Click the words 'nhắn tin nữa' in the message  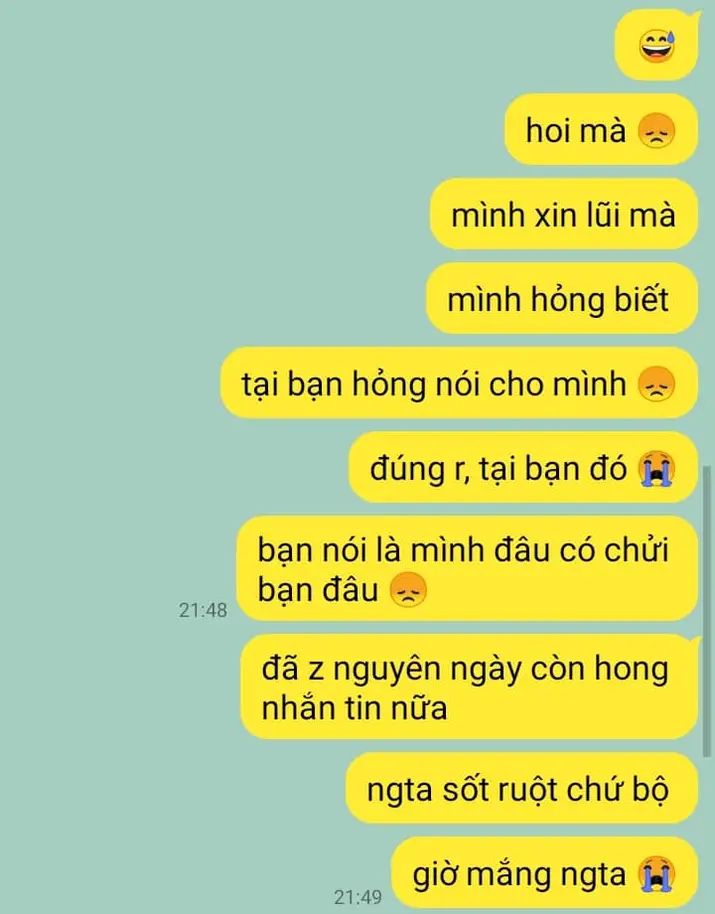[x=354, y=708]
